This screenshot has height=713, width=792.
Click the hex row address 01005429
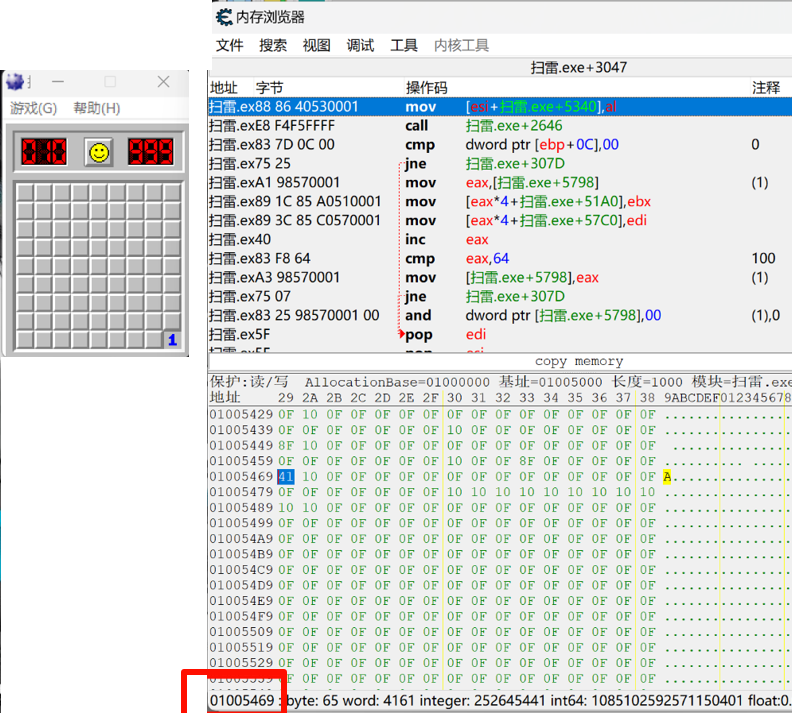[241, 415]
